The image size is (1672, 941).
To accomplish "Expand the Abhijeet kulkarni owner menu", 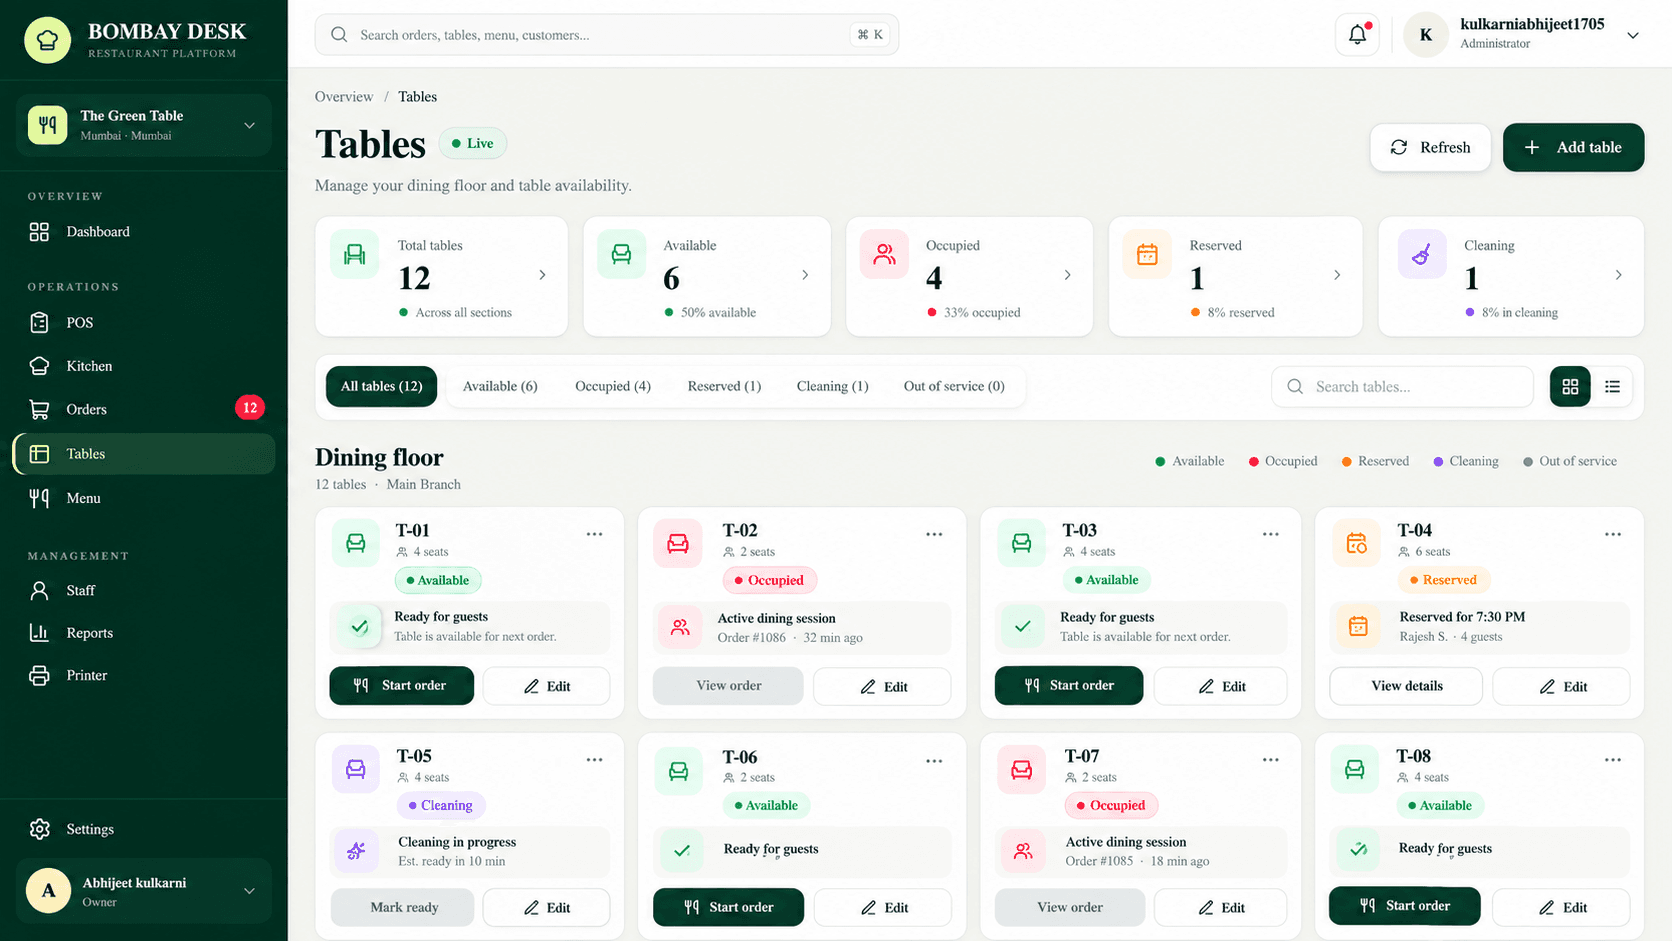I will click(144, 891).
